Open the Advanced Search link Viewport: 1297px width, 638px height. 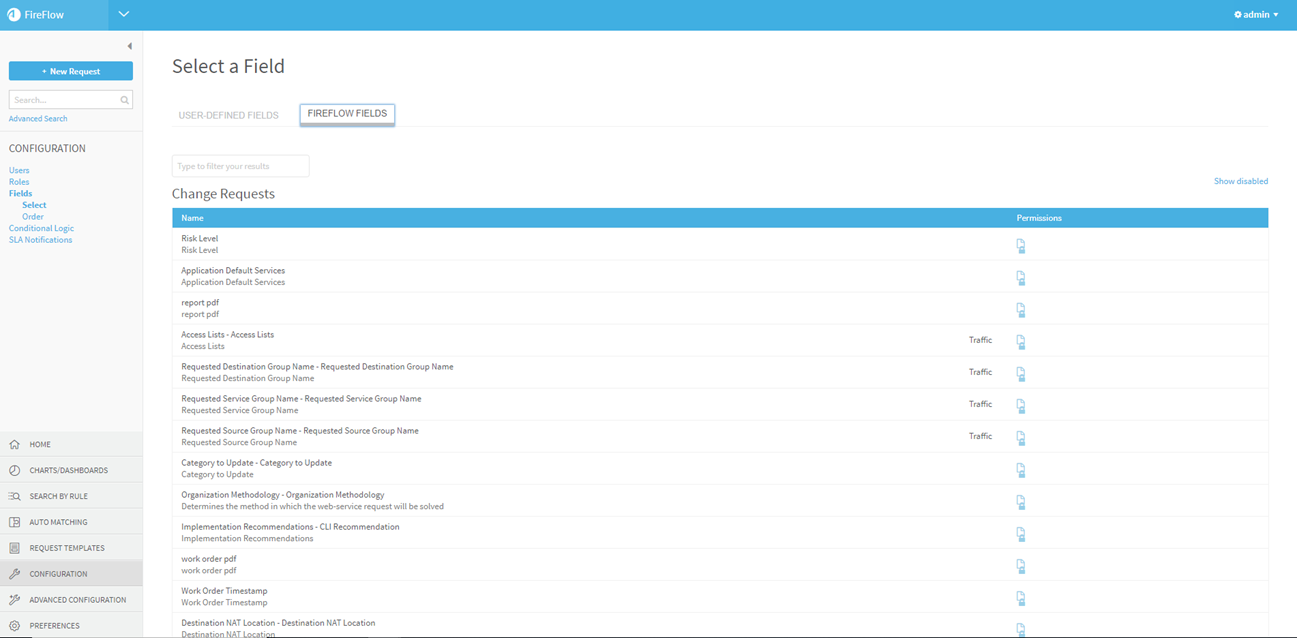pos(38,118)
